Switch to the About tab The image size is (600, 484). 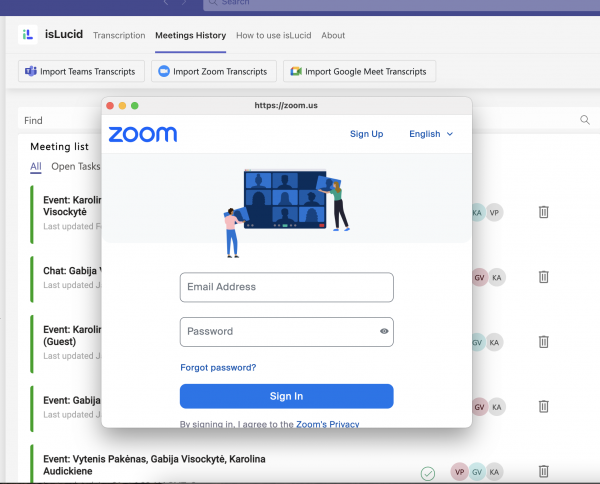pos(333,35)
